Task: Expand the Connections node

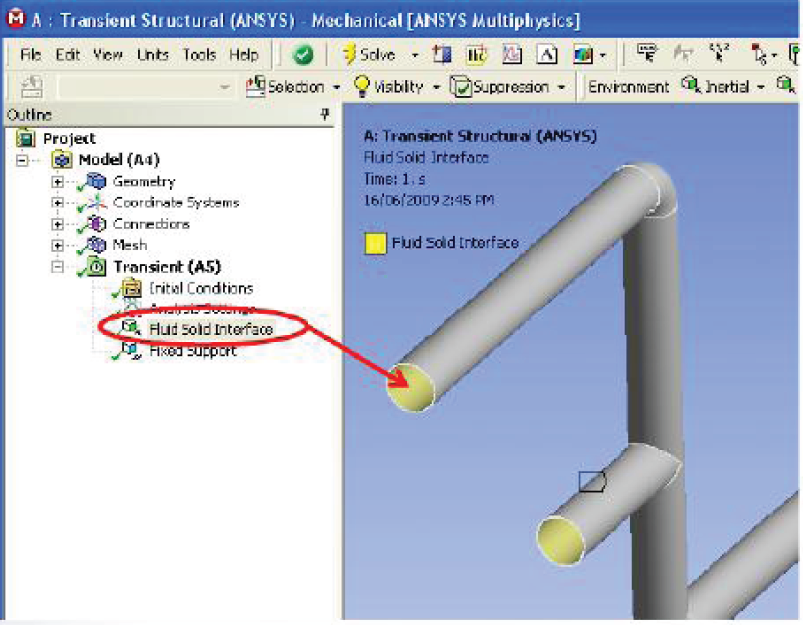Action: (57, 224)
